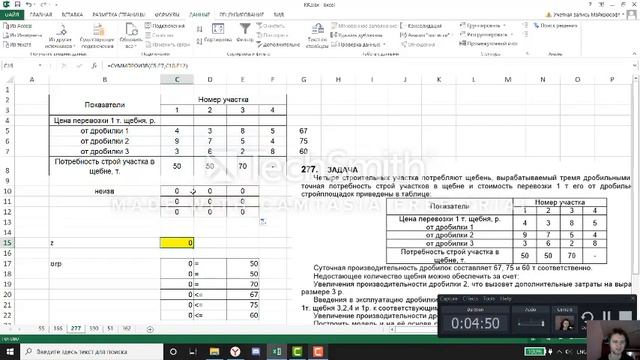Click the camera preview thumbnail in recorder
The width and height of the screenshot is (640, 360).
click(564, 324)
